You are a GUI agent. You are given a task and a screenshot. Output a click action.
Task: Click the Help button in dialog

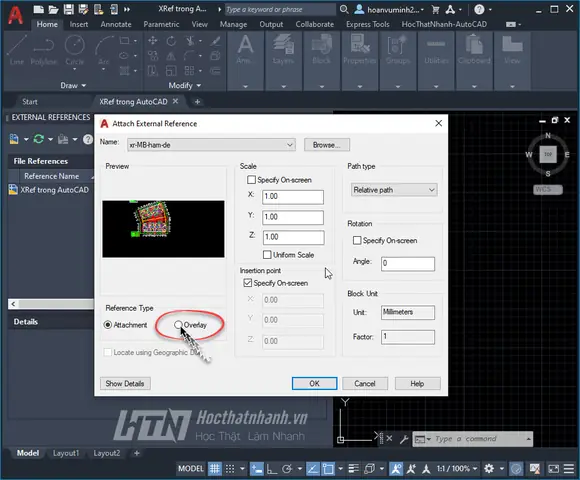pos(417,383)
